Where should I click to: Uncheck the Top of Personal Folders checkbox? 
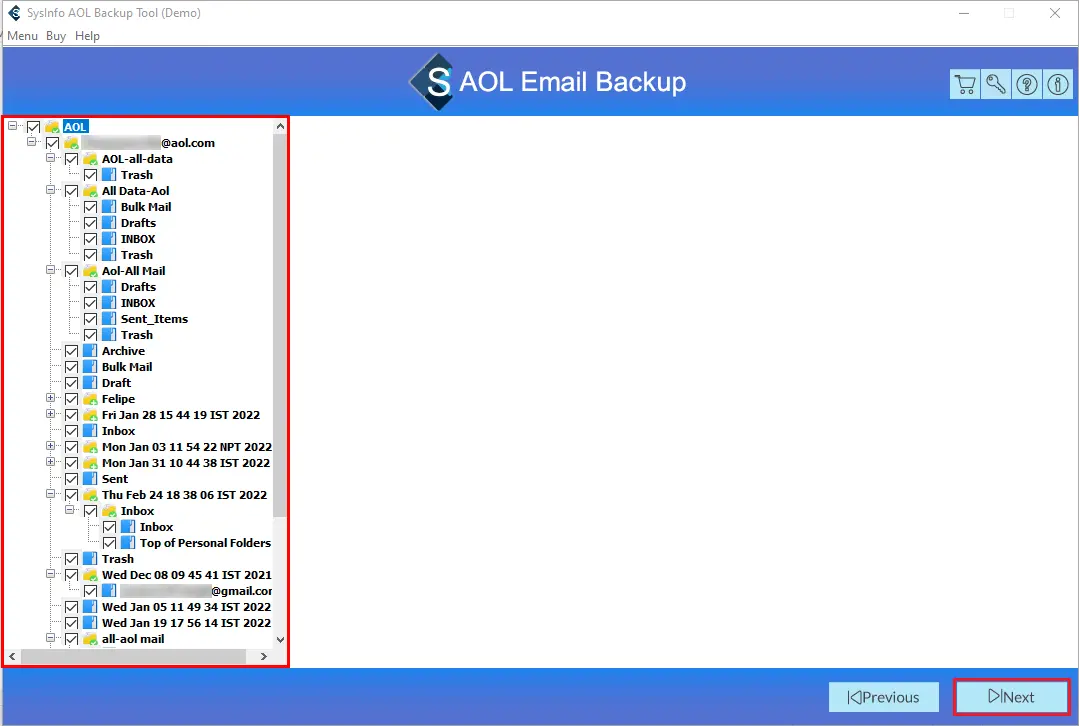(x=109, y=543)
